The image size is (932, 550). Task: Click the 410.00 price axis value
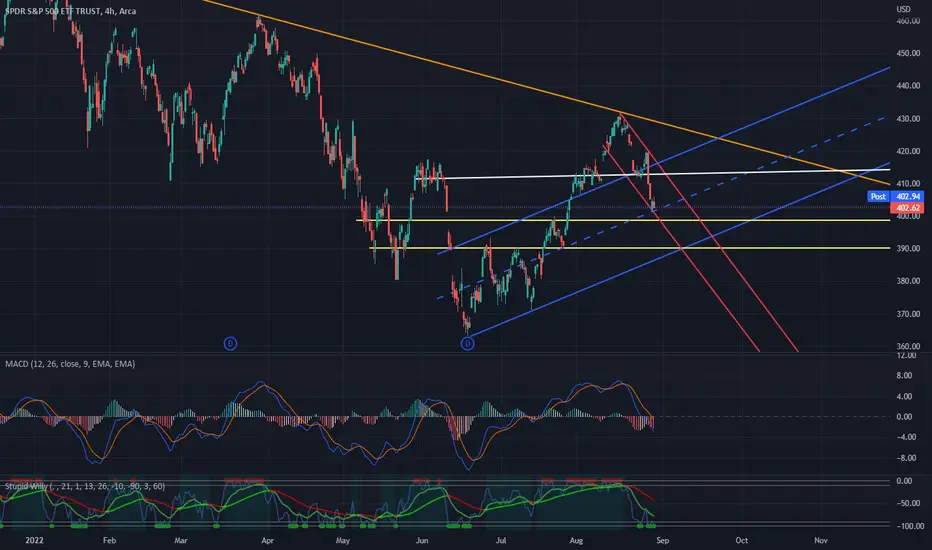[x=908, y=184]
